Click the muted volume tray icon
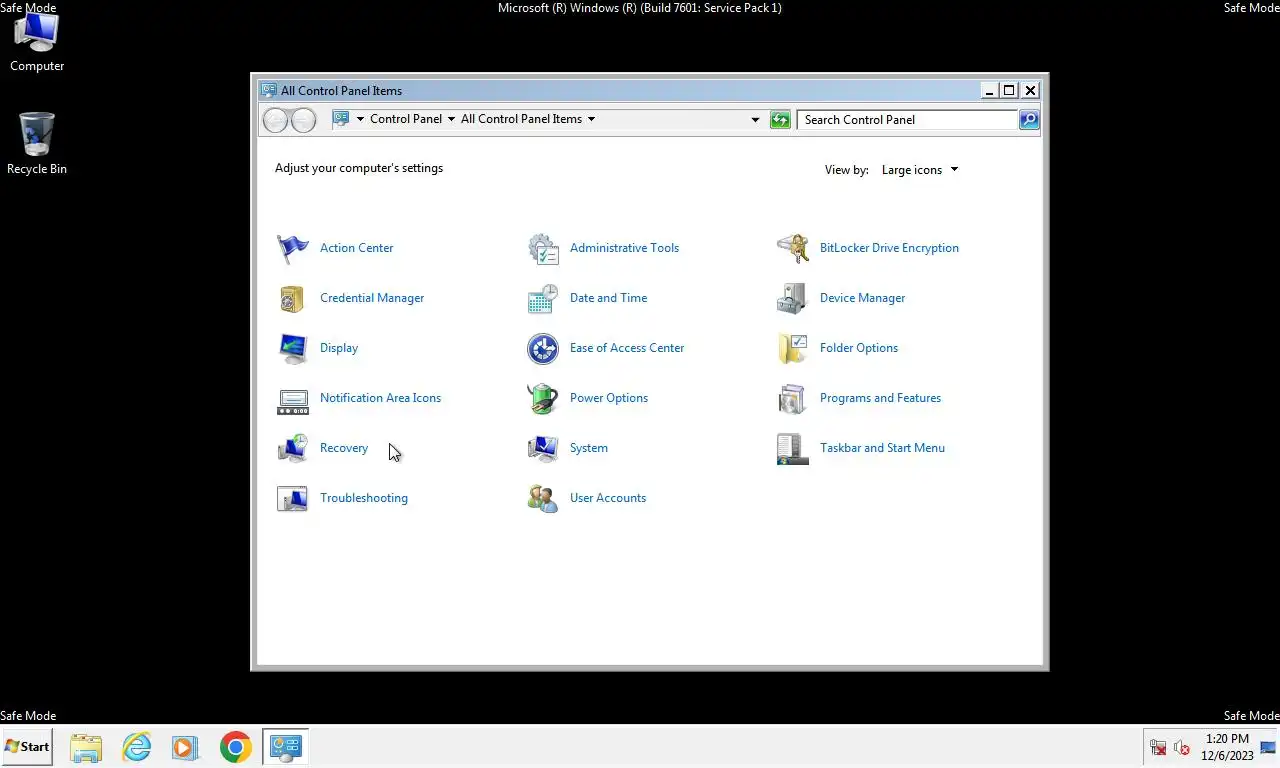Viewport: 1280px width, 768px height. coord(1181,747)
